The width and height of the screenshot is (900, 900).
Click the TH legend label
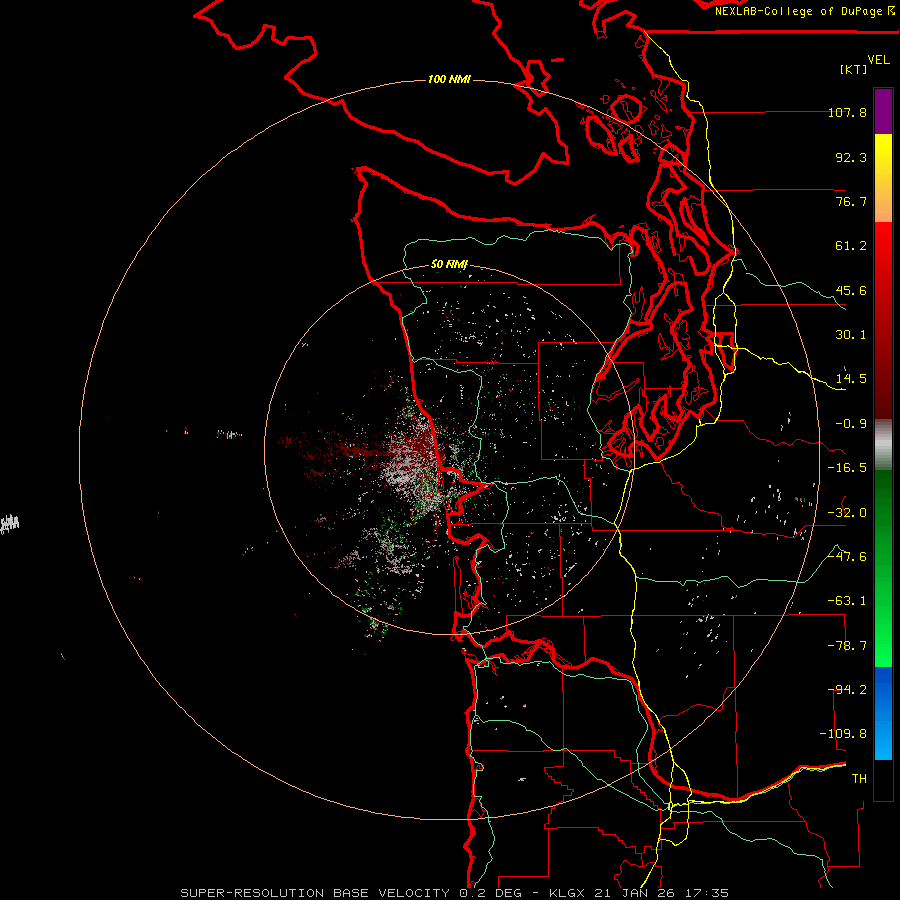(859, 779)
